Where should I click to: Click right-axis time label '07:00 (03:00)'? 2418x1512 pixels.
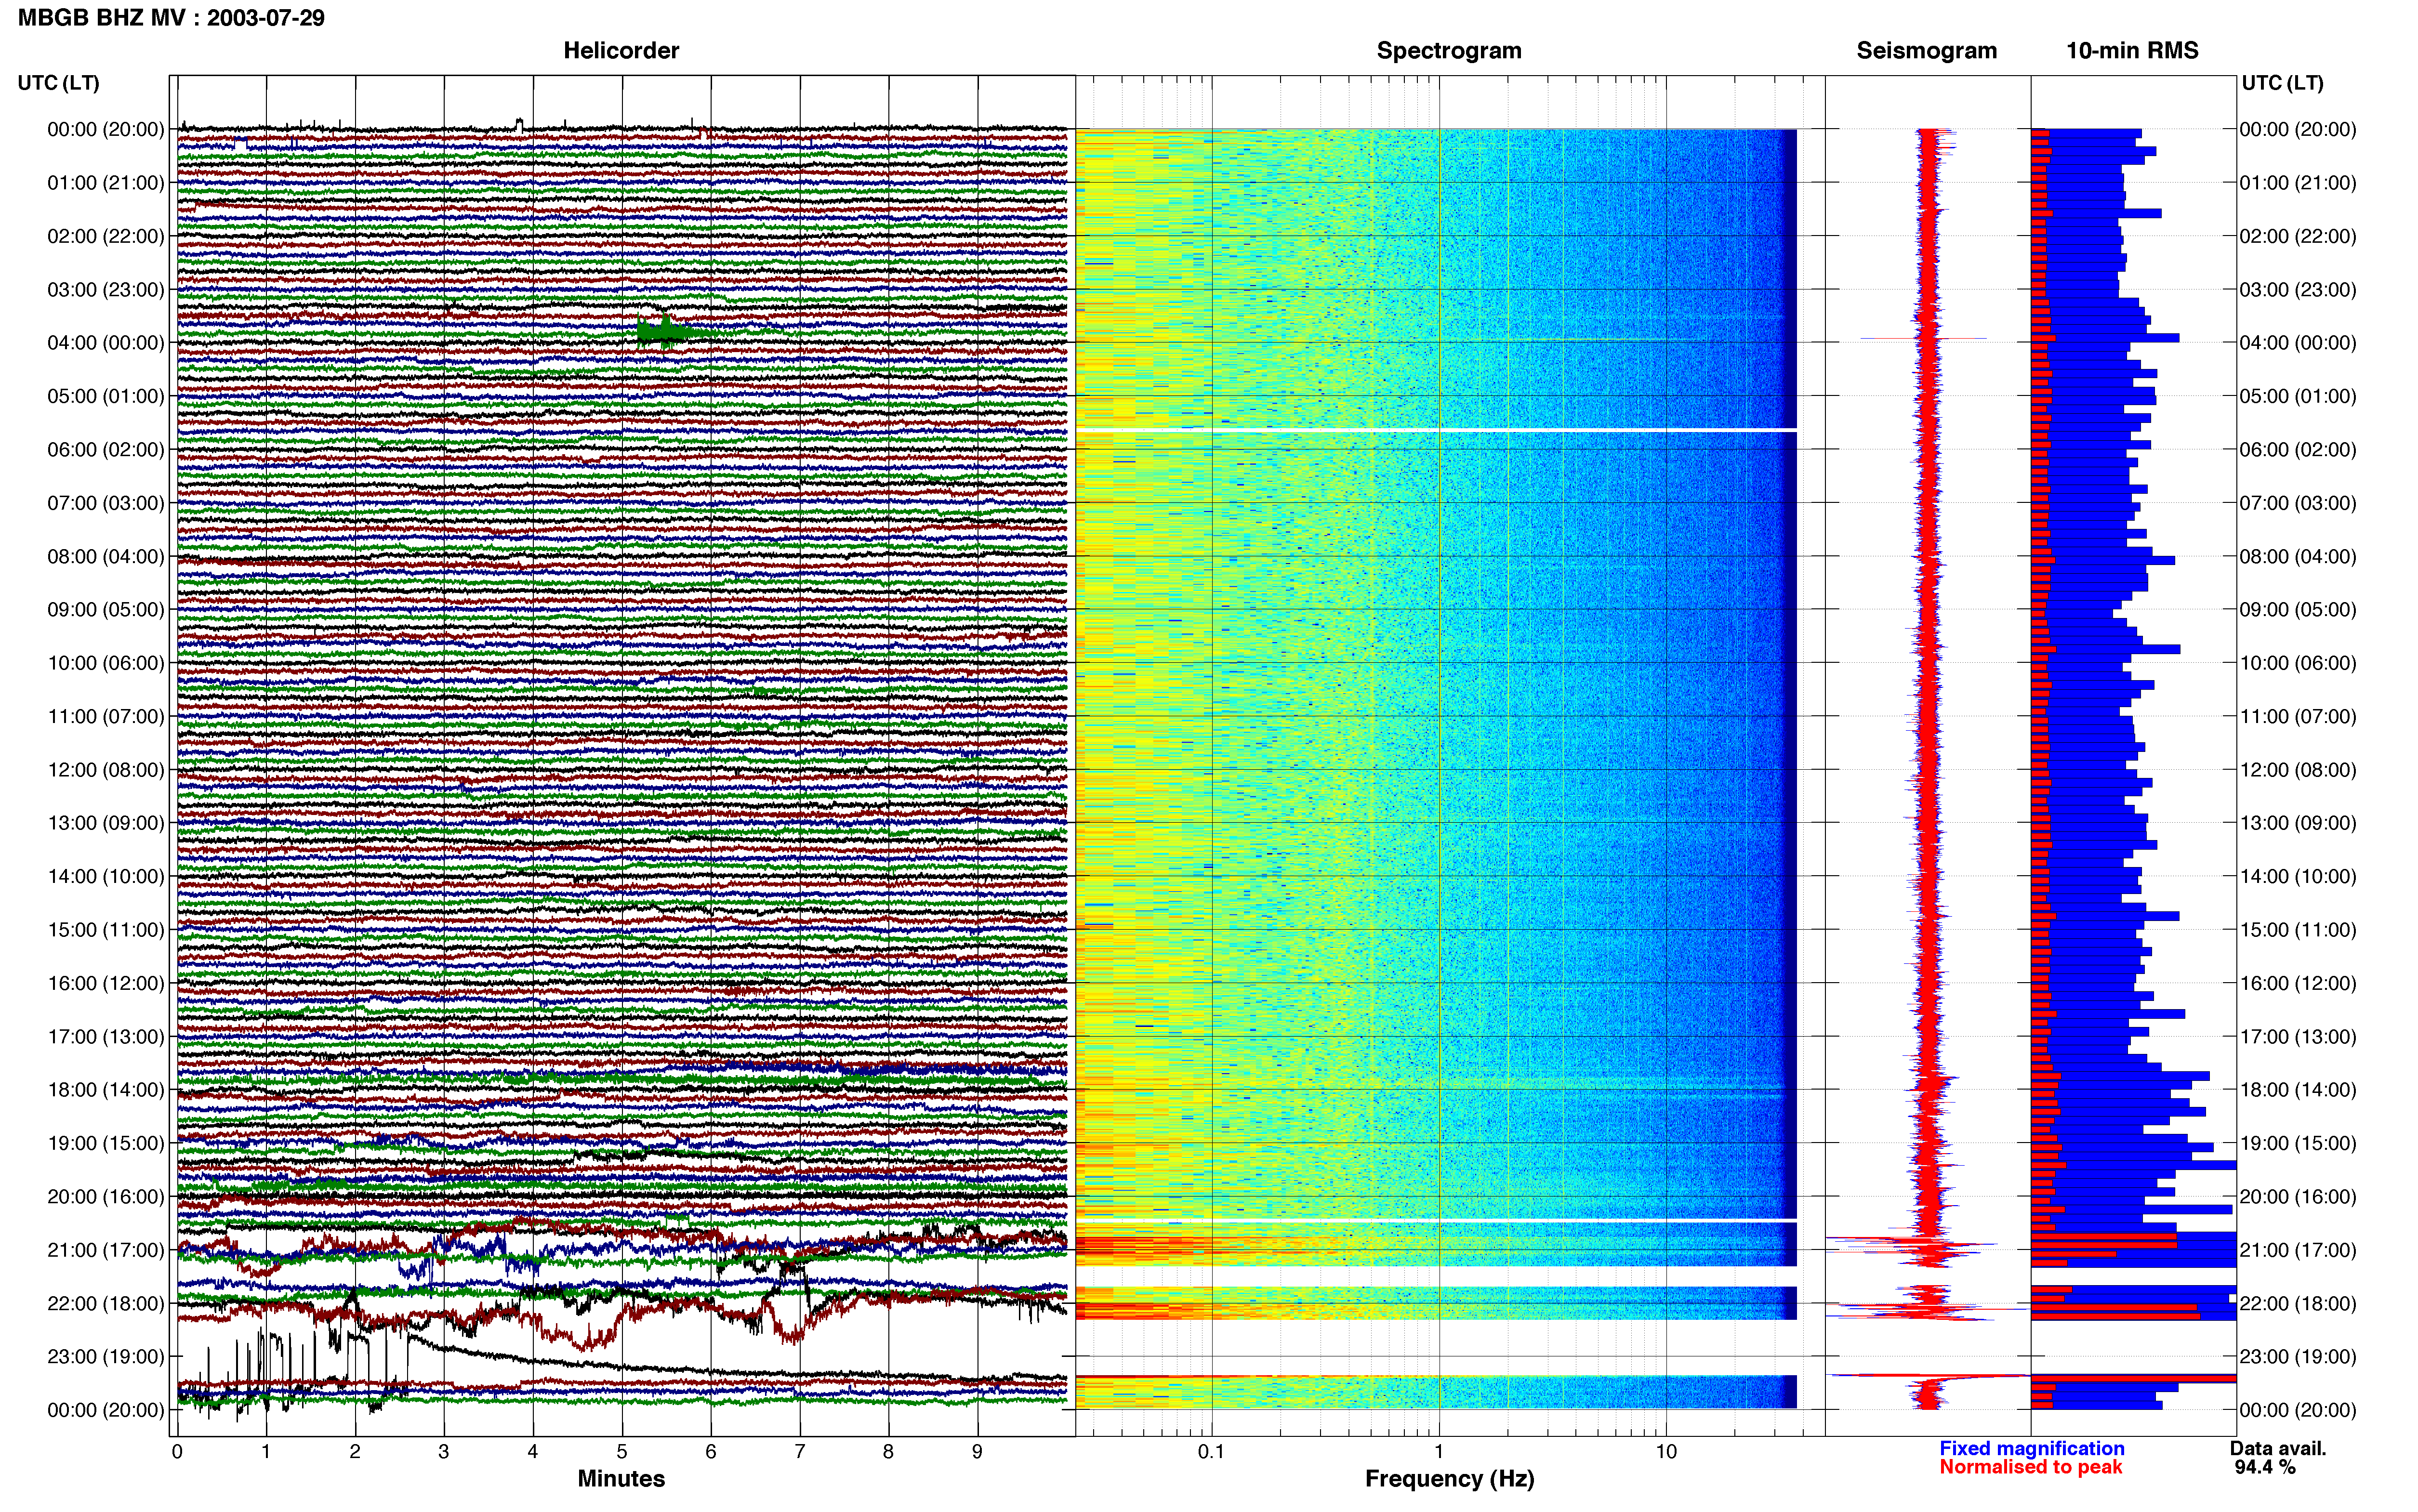2298,503
